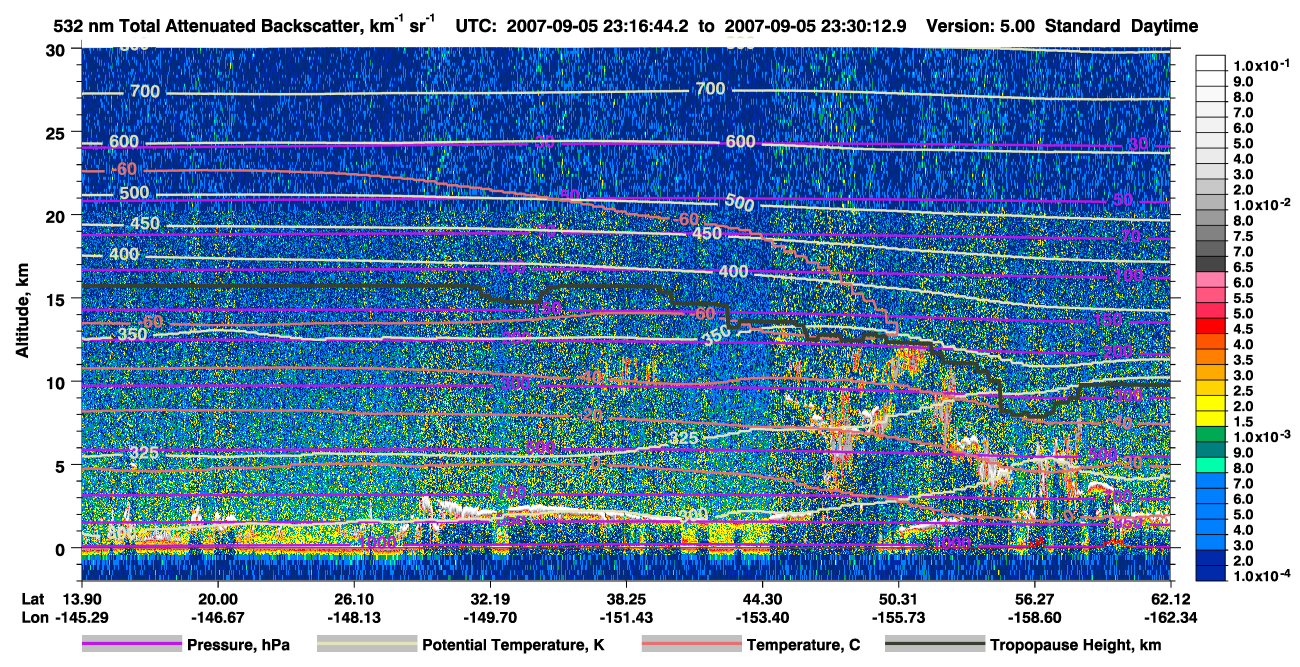Image resolution: width=1300 pixels, height=667 pixels.
Task: Click the Altitude, km axis title
Action: tap(23, 297)
